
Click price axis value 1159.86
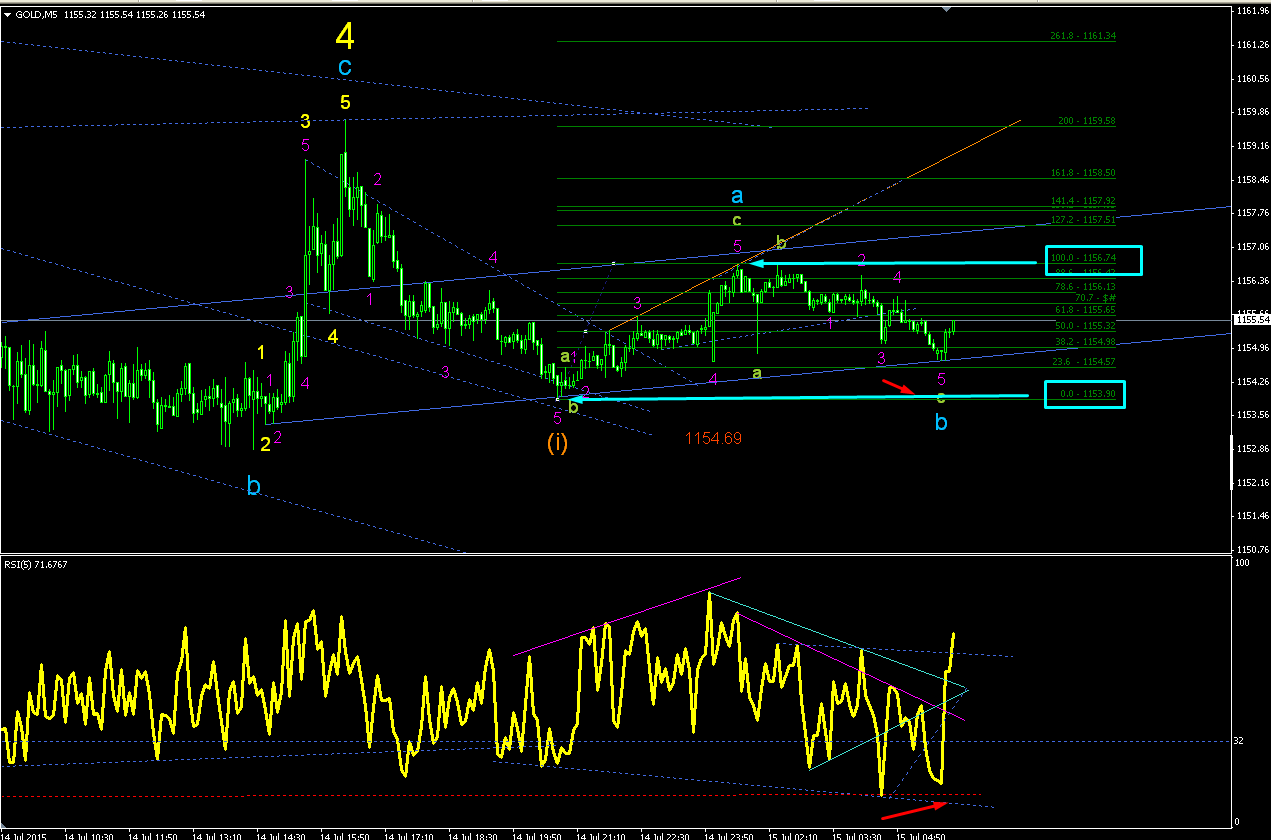pyautogui.click(x=1252, y=112)
